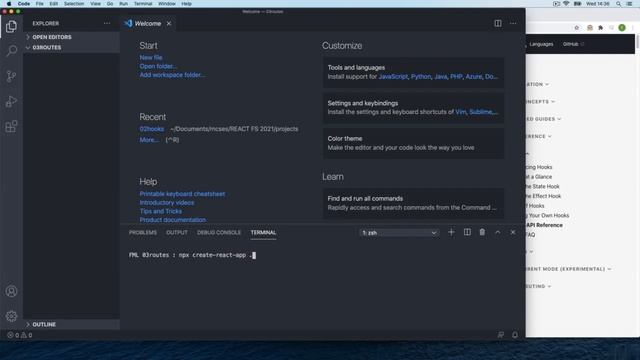The image size is (640, 360).
Task: Open Product documentation link
Action: [x=173, y=220]
